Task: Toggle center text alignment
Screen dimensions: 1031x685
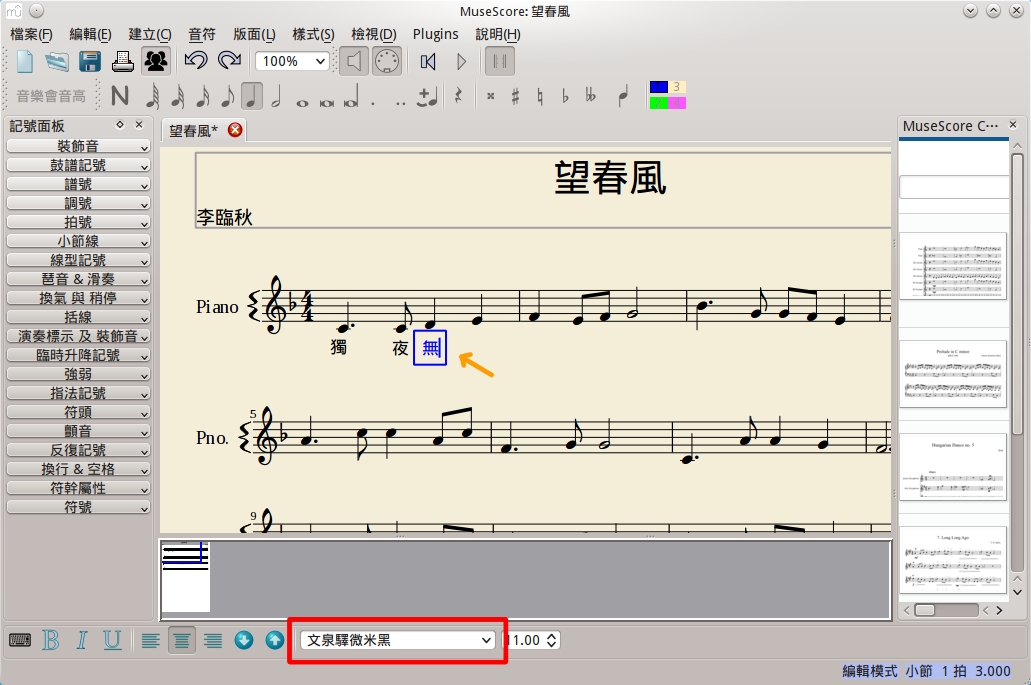Action: coord(181,640)
